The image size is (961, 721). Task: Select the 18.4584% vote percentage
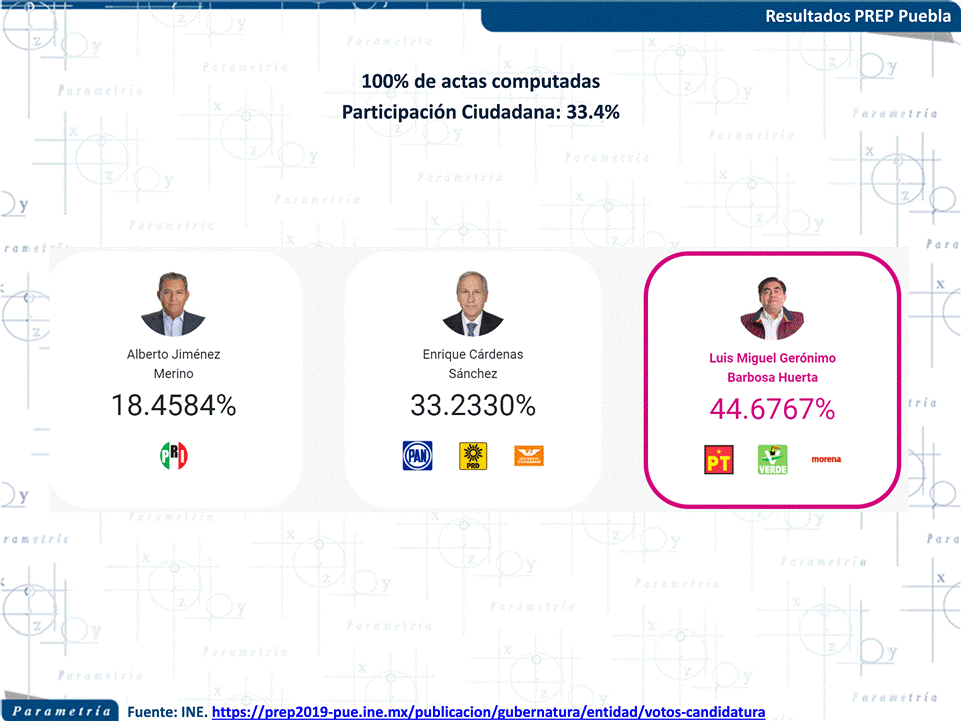[173, 405]
